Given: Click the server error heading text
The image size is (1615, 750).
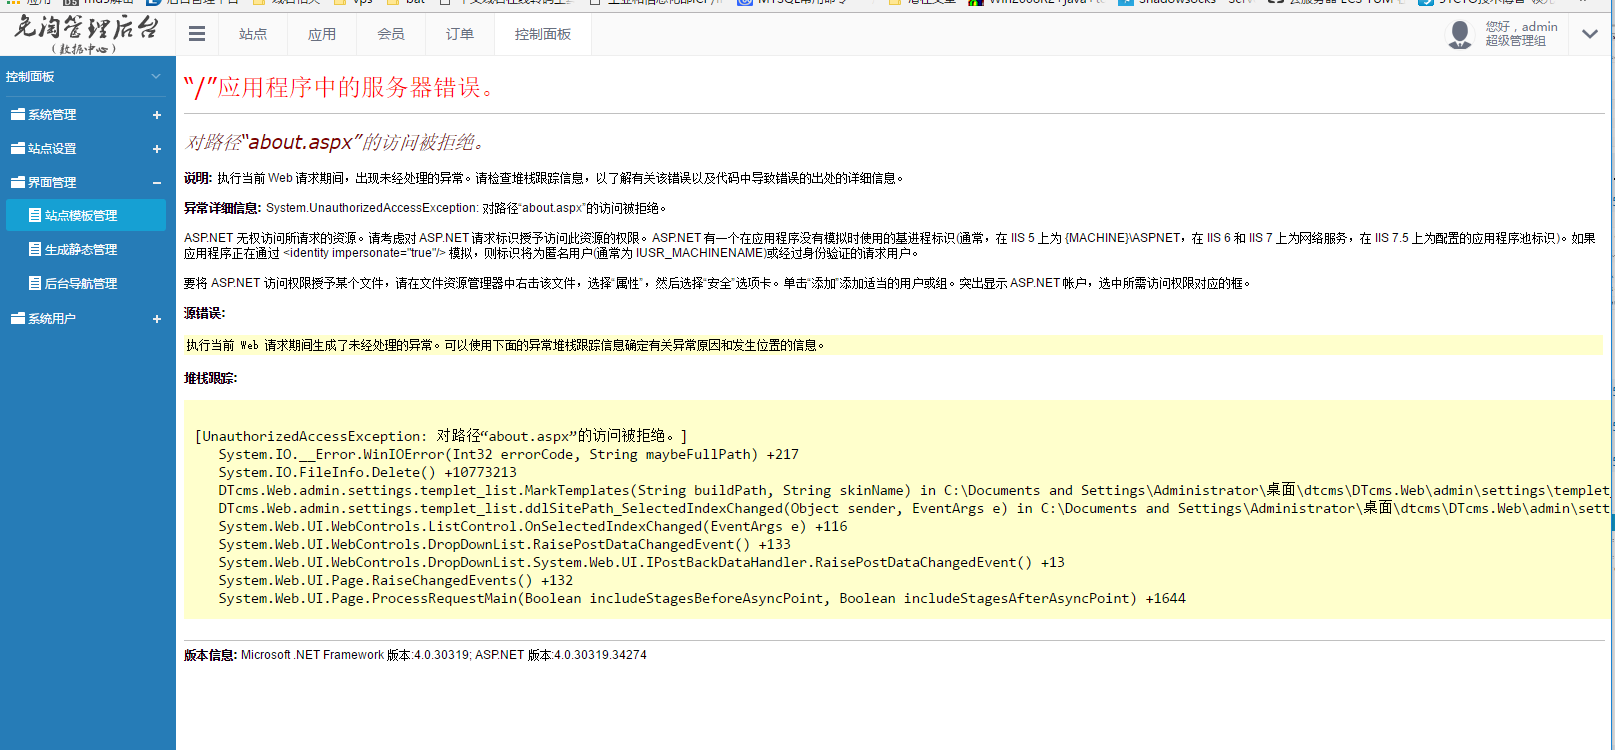Looking at the screenshot, I should (340, 88).
